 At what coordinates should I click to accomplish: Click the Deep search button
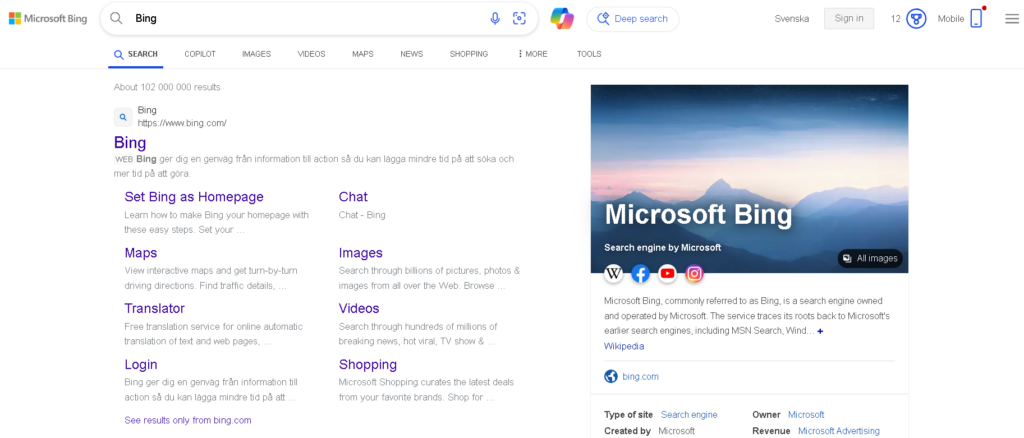click(x=633, y=19)
